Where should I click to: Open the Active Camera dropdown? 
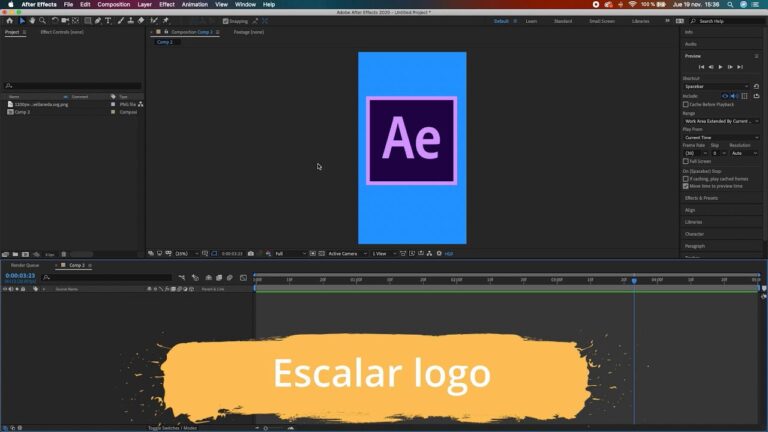tap(346, 254)
